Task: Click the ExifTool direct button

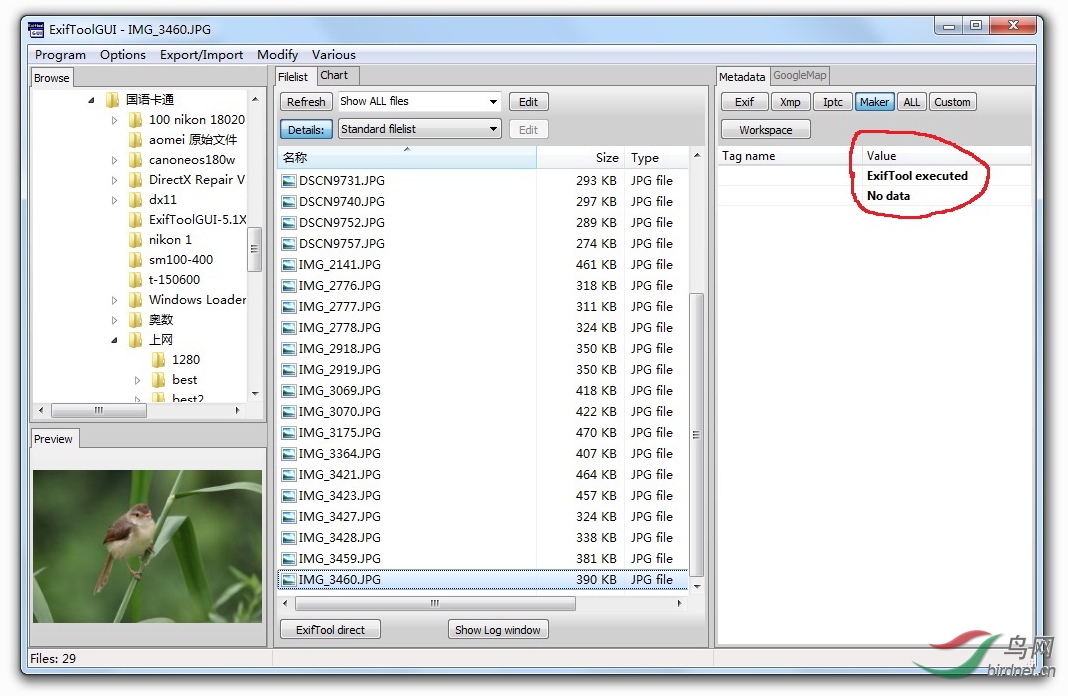Action: tap(331, 630)
